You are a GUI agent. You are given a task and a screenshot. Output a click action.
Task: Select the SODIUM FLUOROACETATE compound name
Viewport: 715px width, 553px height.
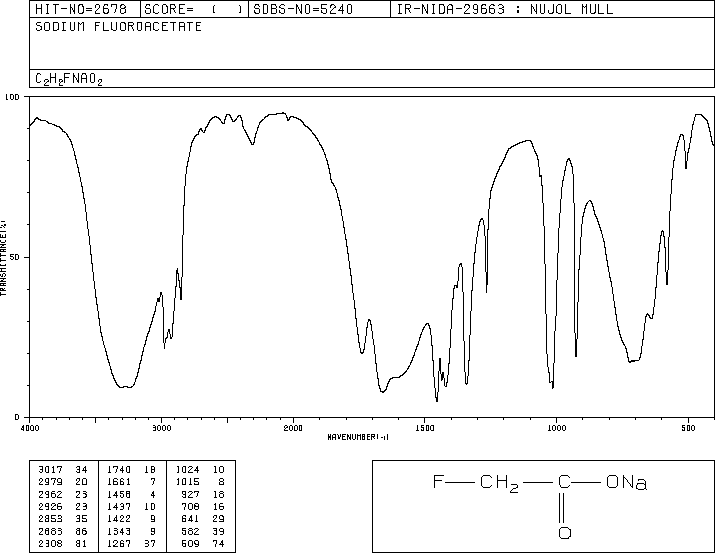point(118,26)
